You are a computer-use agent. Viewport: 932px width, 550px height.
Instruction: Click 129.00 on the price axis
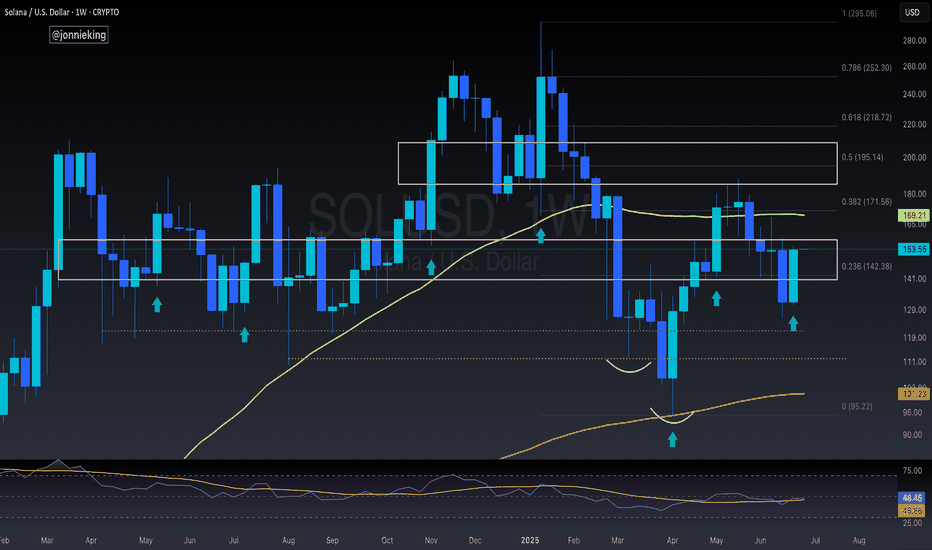click(914, 310)
